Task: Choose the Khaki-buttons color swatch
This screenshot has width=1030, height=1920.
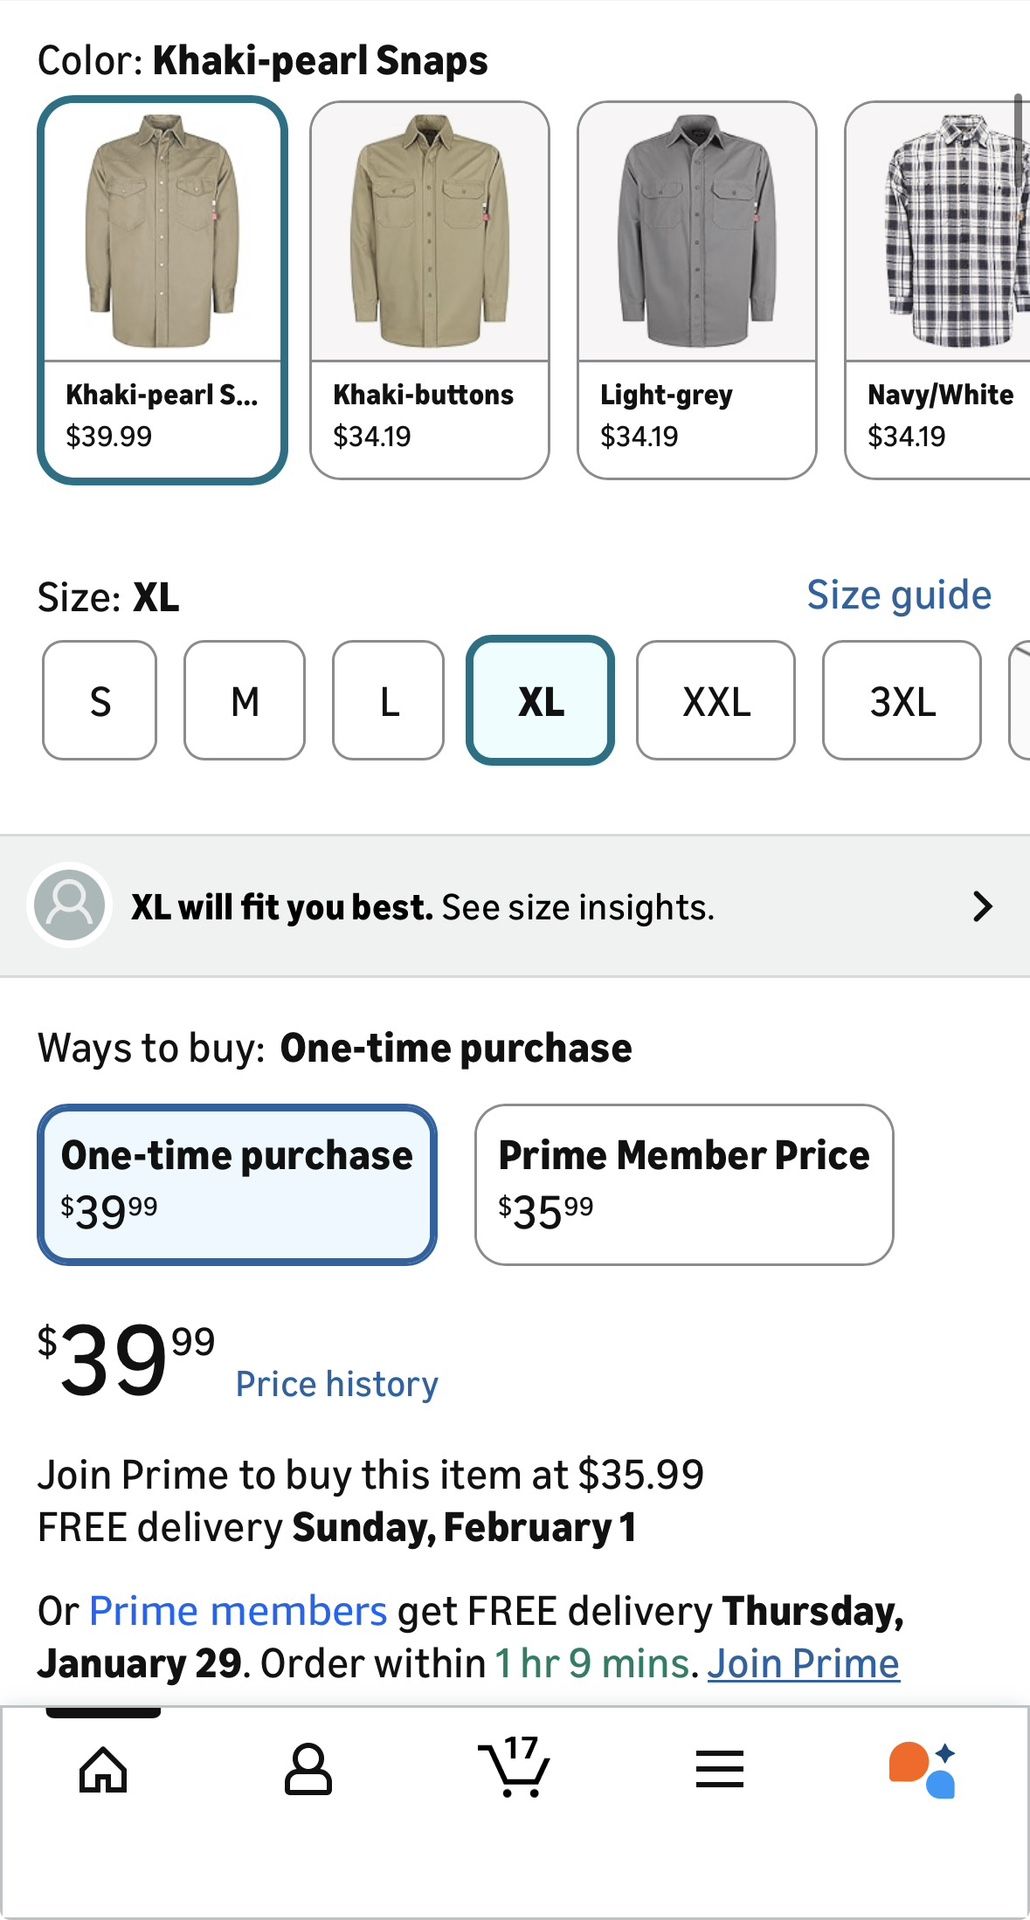Action: point(430,290)
